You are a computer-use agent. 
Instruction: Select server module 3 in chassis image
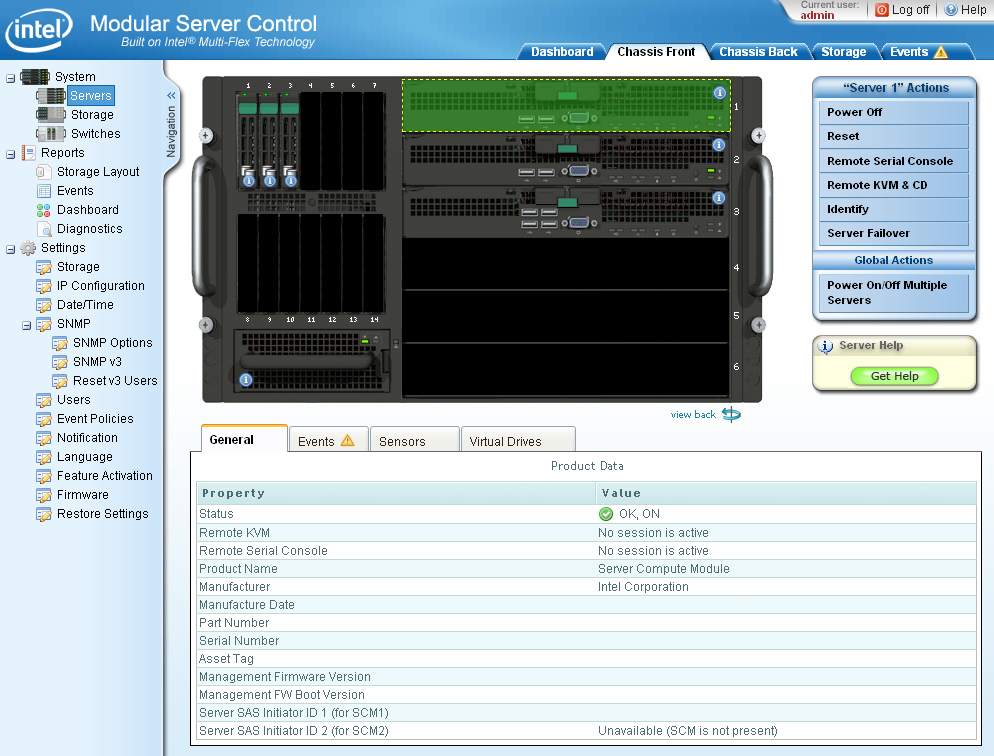click(566, 211)
